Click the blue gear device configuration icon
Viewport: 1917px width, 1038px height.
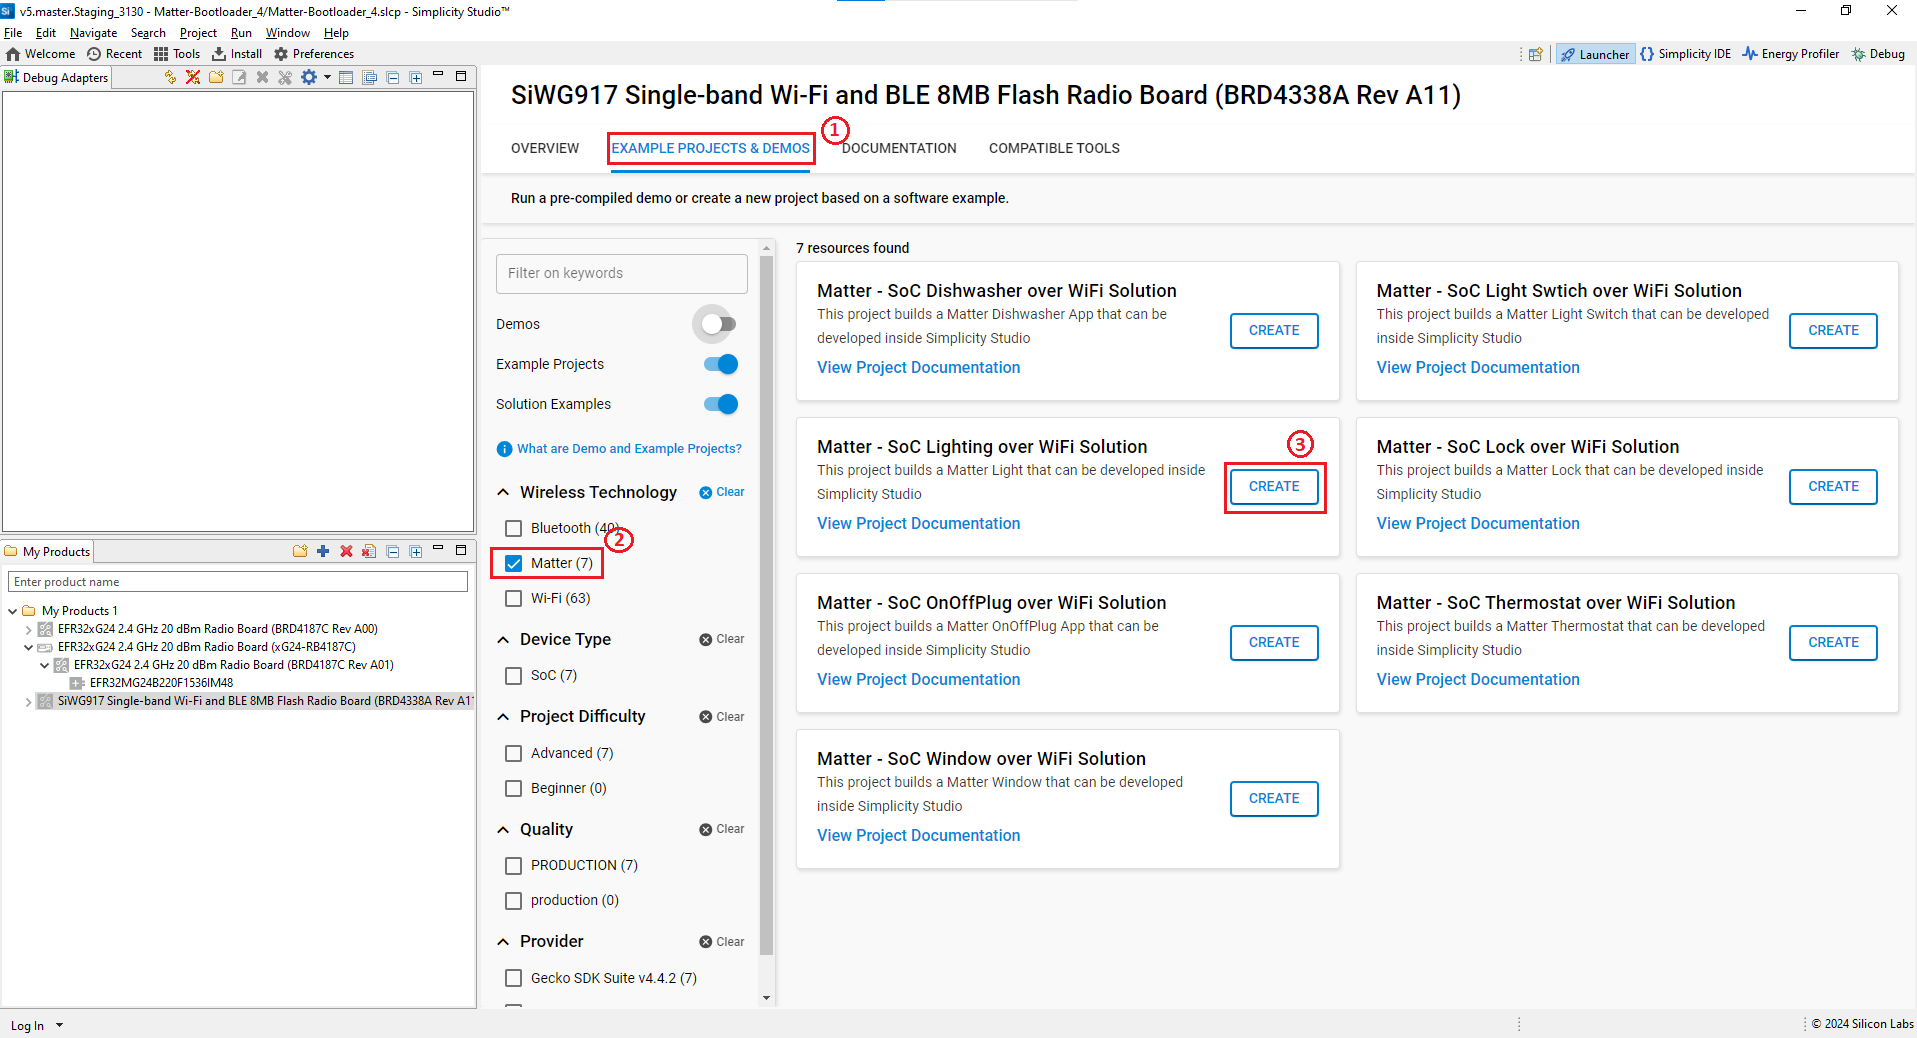coord(309,77)
